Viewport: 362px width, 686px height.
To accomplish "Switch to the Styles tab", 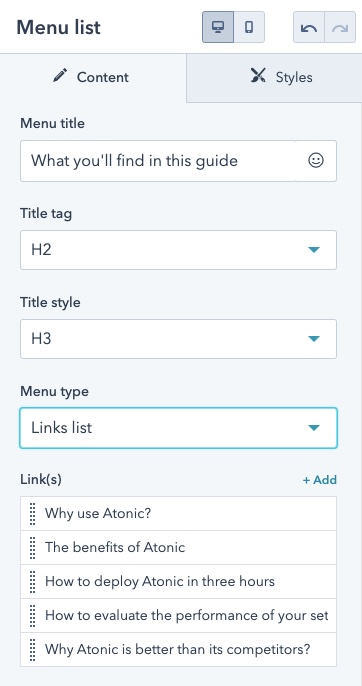I will (x=274, y=77).
